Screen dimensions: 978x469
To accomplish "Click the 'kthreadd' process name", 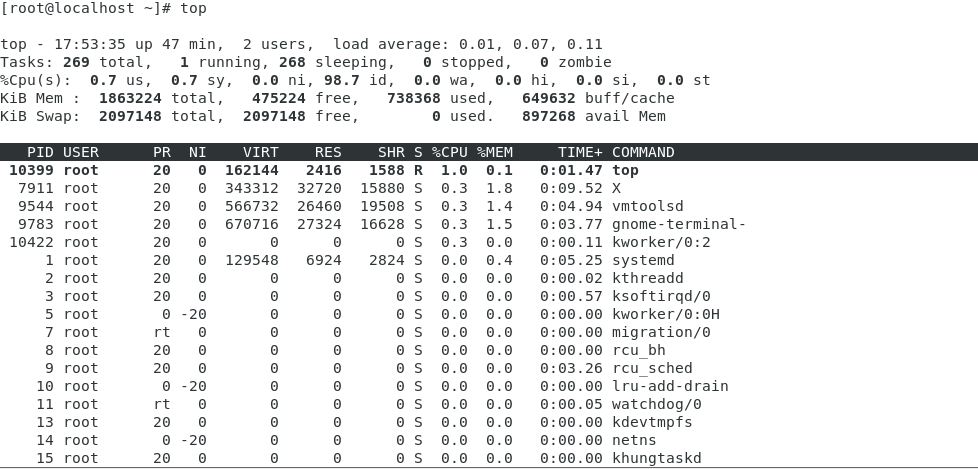I will [648, 279].
